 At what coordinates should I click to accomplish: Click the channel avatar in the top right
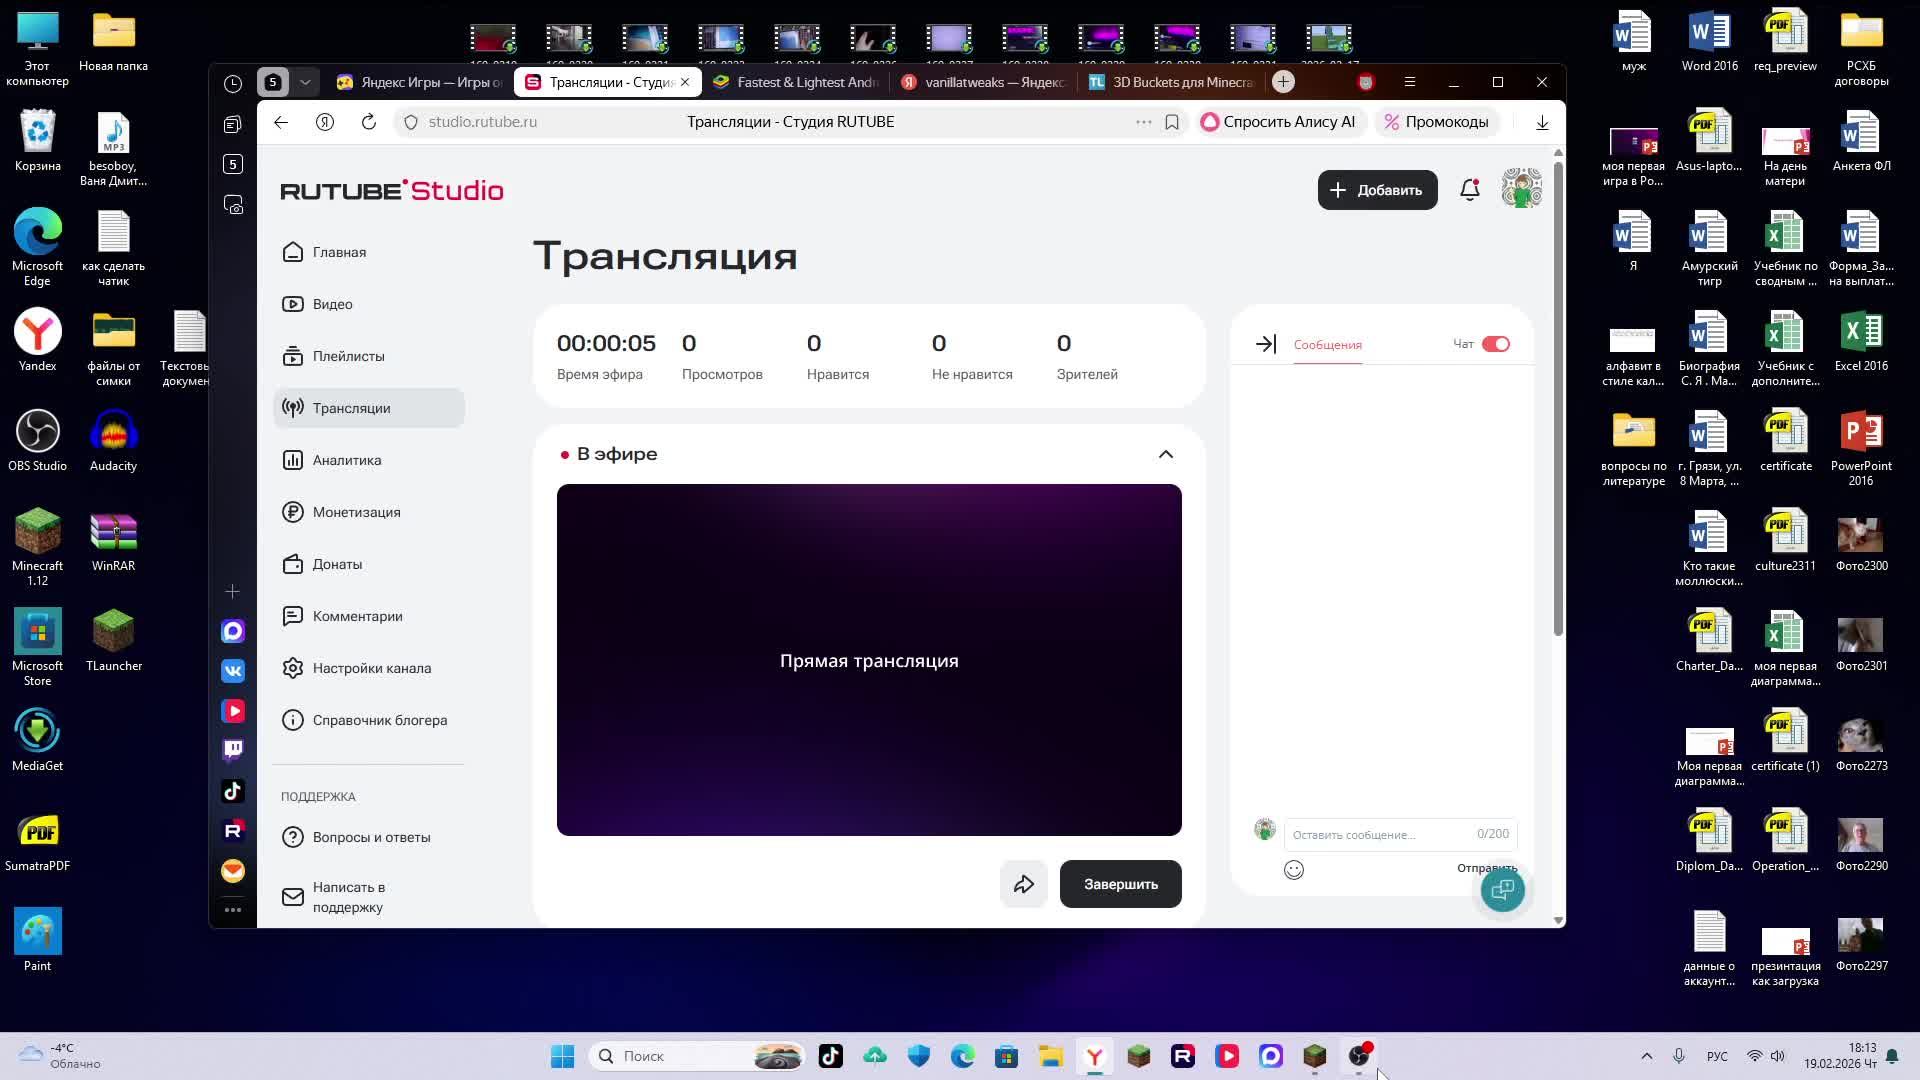[1520, 188]
